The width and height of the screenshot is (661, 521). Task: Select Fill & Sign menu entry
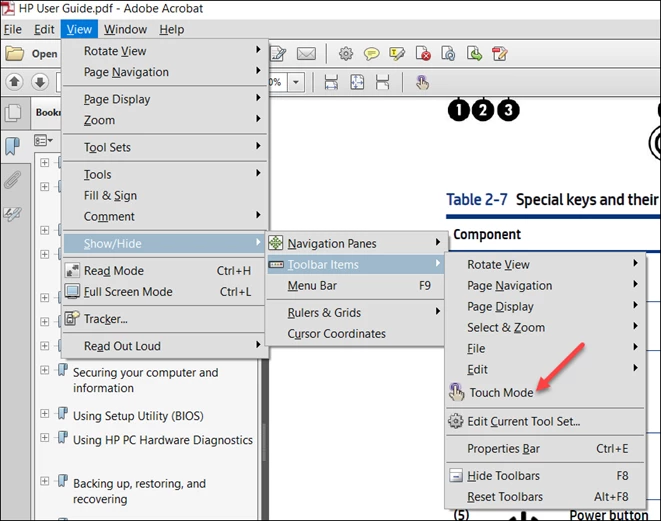(165, 195)
